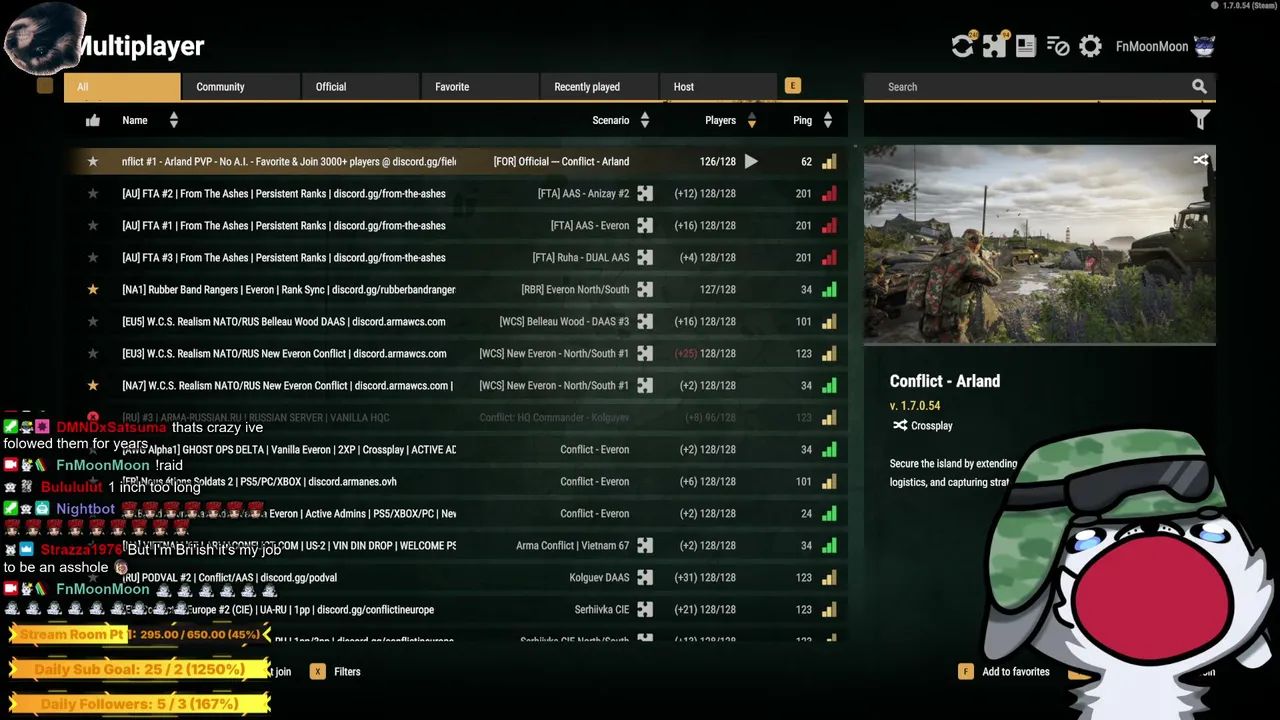Sort servers by Name using sort arrows
1280x720 pixels.
pos(173,120)
